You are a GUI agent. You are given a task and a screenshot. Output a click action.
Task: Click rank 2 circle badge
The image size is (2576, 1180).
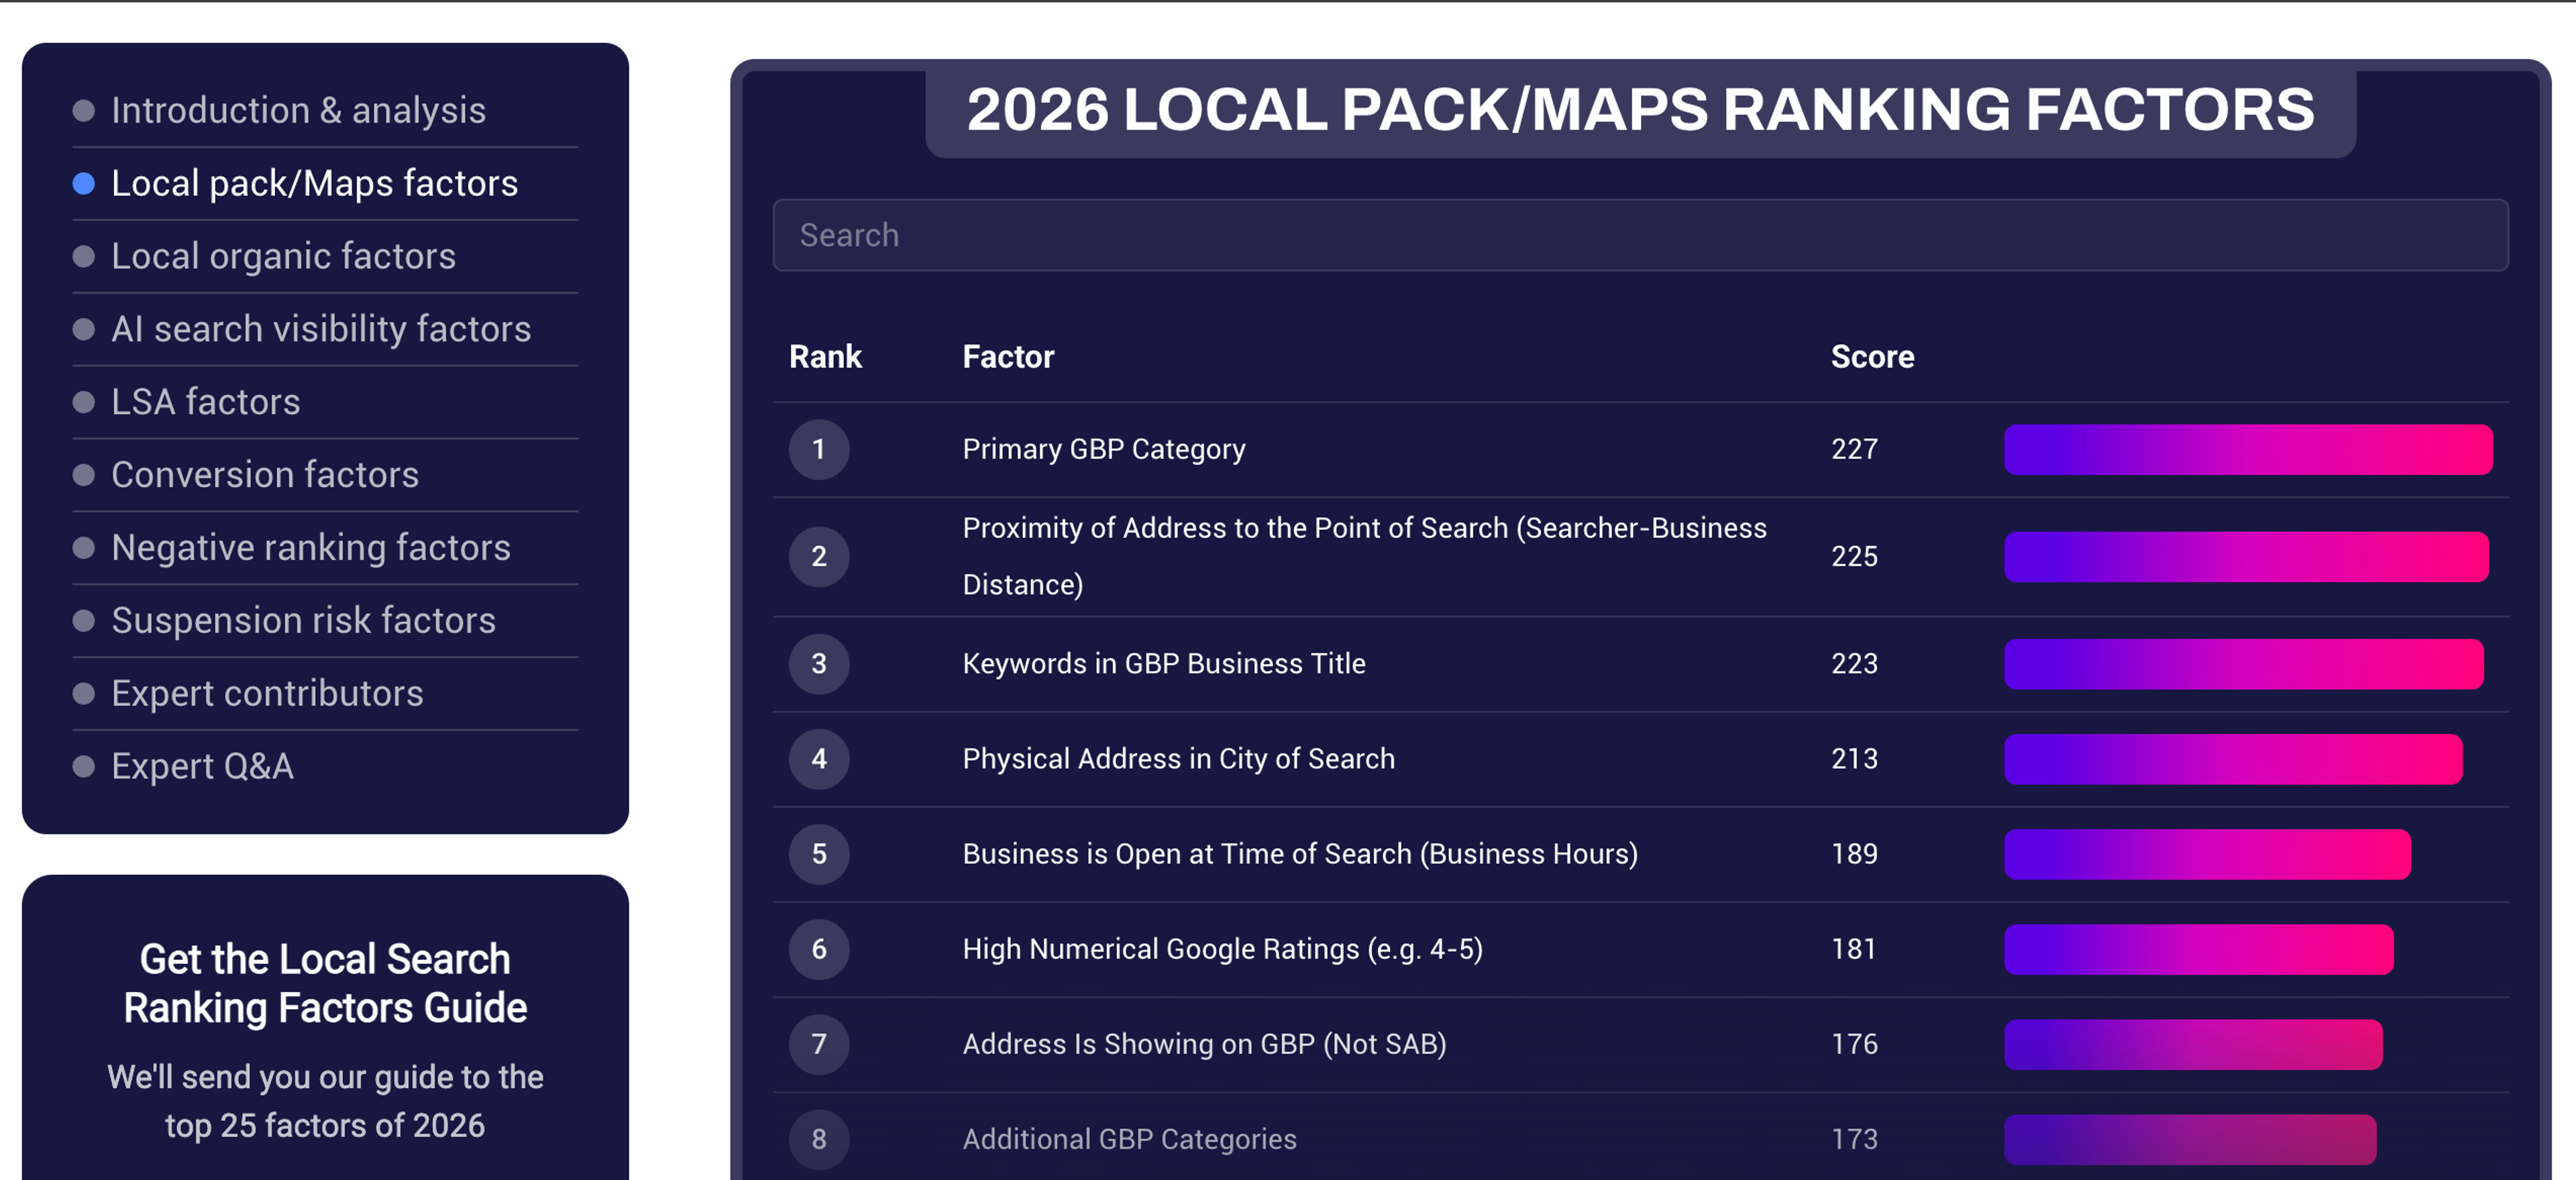click(x=819, y=556)
